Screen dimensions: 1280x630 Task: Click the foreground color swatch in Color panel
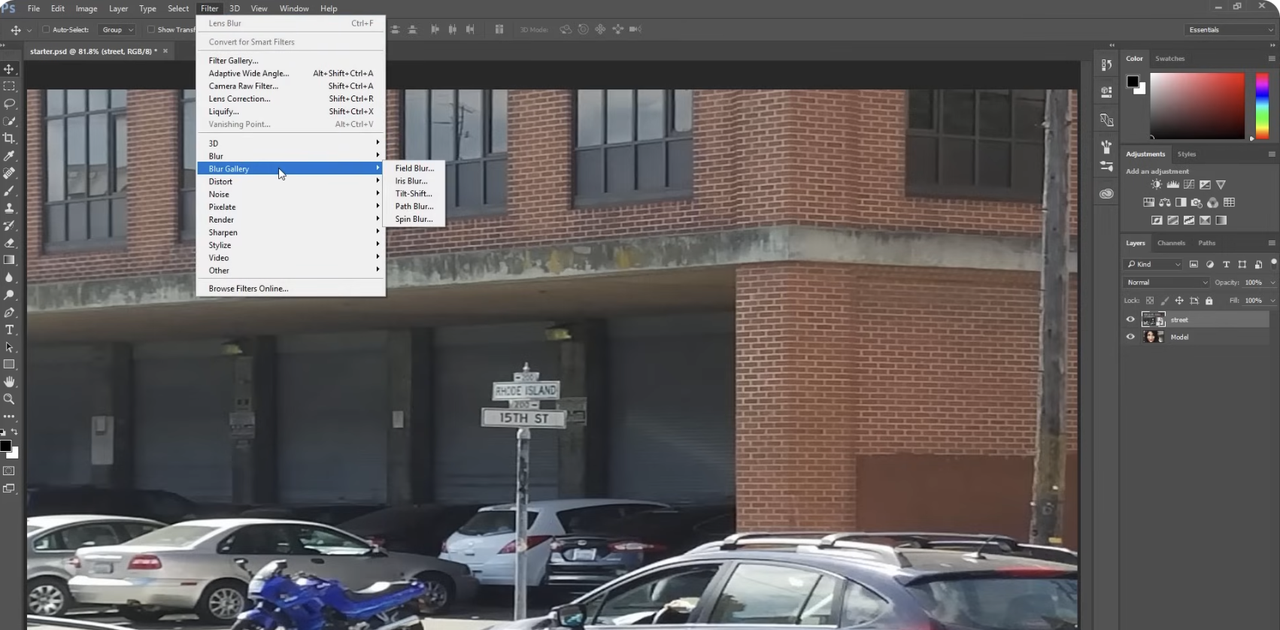coord(1133,82)
